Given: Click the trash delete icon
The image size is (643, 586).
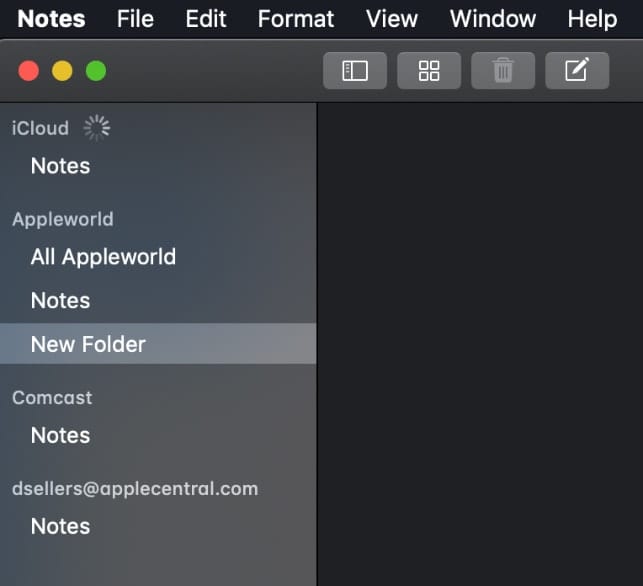Looking at the screenshot, I should point(503,71).
